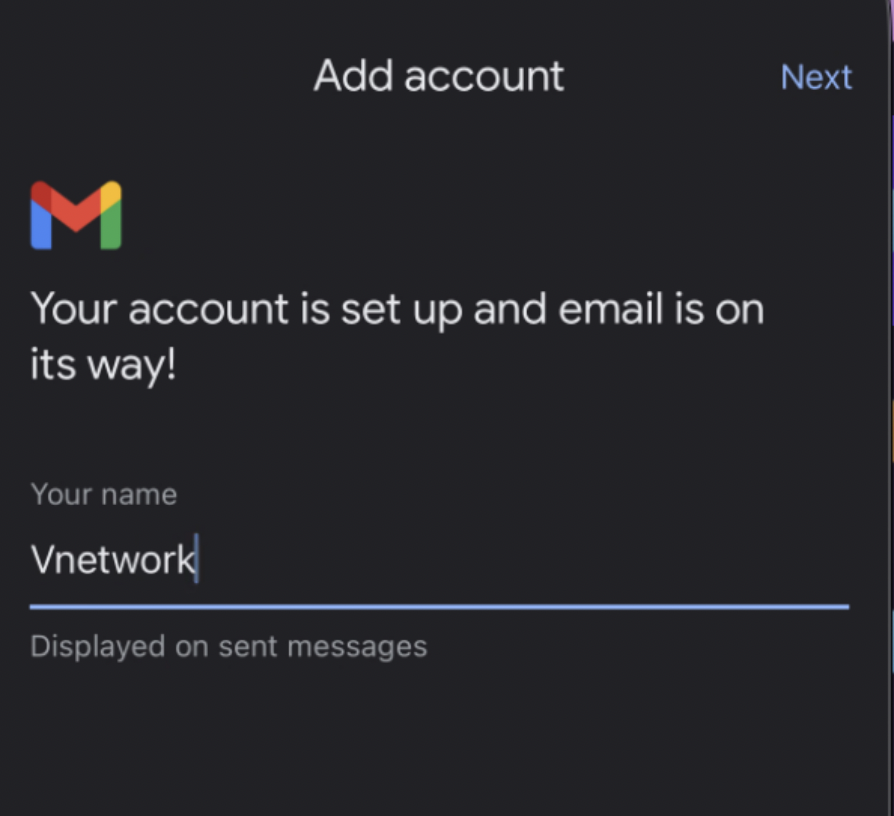Click 'Displayed on sent messages' helper text
The width and height of the screenshot is (894, 816).
click(x=229, y=647)
